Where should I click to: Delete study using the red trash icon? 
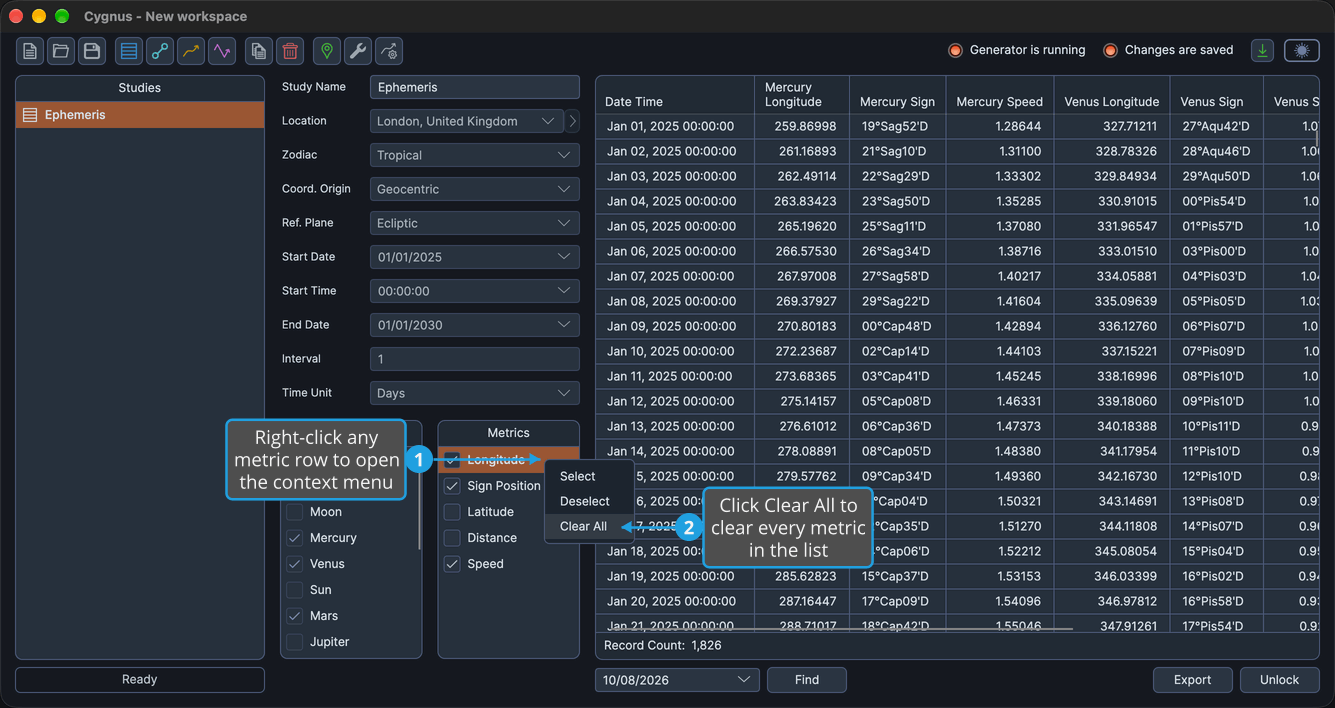point(290,51)
